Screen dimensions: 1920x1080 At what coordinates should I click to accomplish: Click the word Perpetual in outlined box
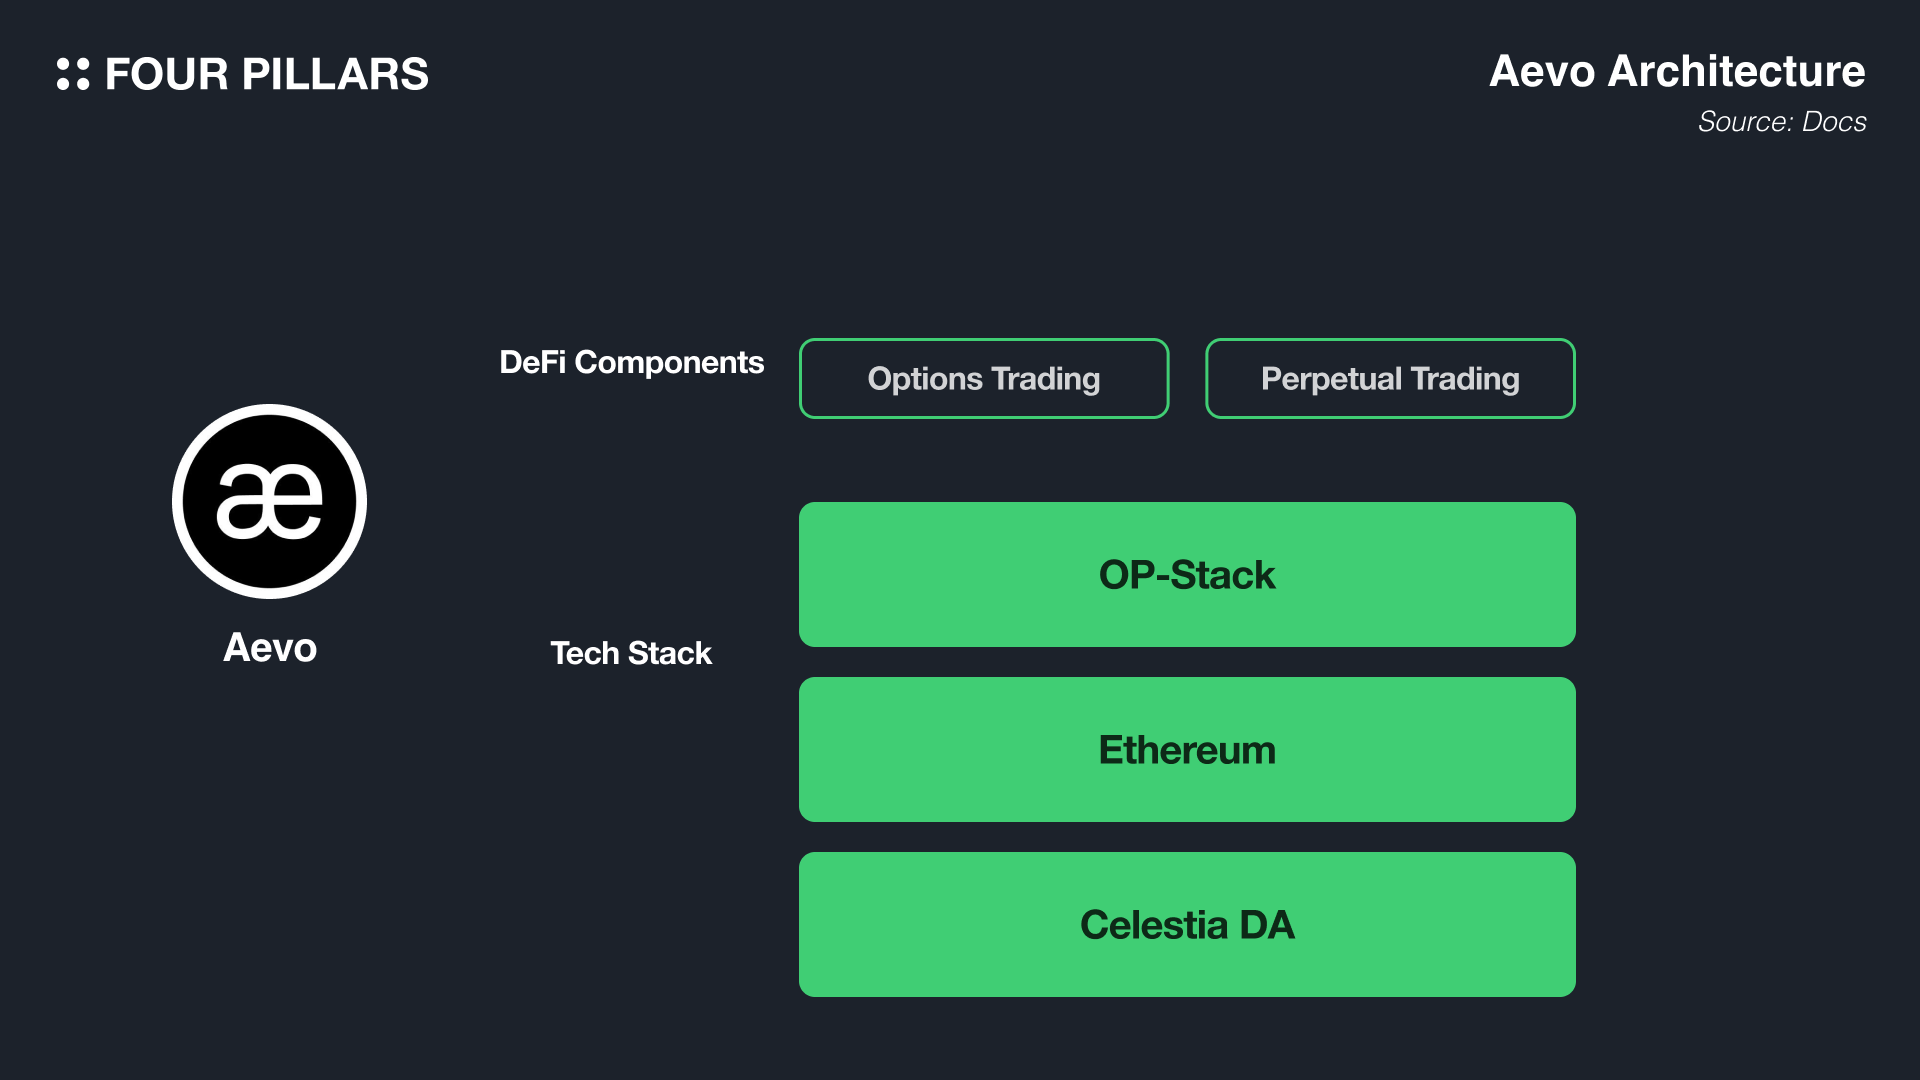coord(1331,379)
